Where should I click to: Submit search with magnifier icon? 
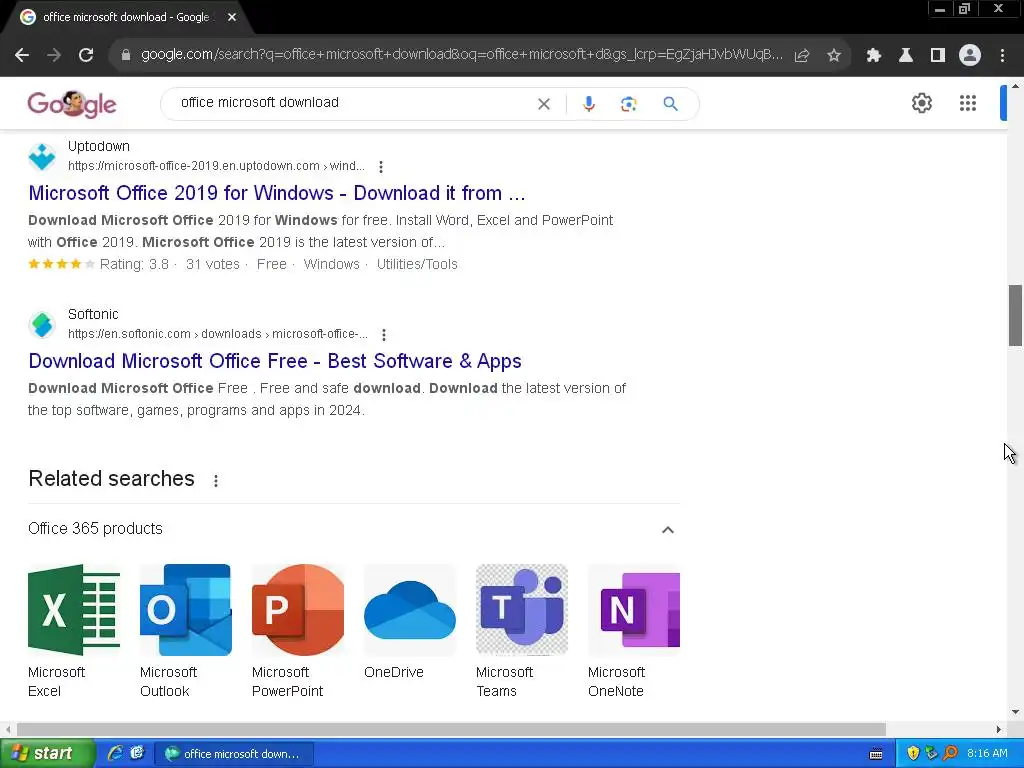click(670, 104)
